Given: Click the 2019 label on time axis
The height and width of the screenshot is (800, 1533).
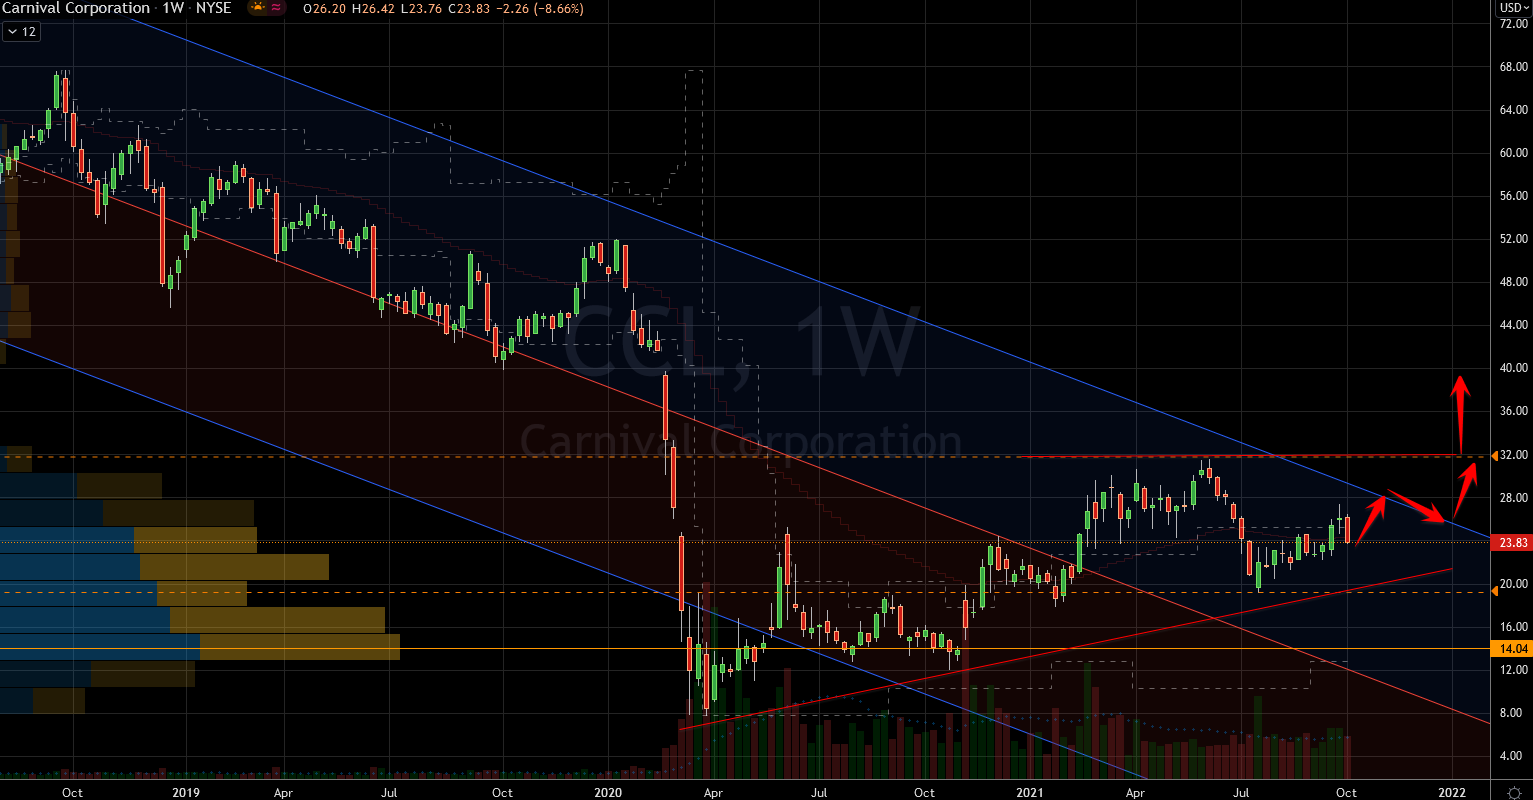Looking at the screenshot, I should [186, 793].
